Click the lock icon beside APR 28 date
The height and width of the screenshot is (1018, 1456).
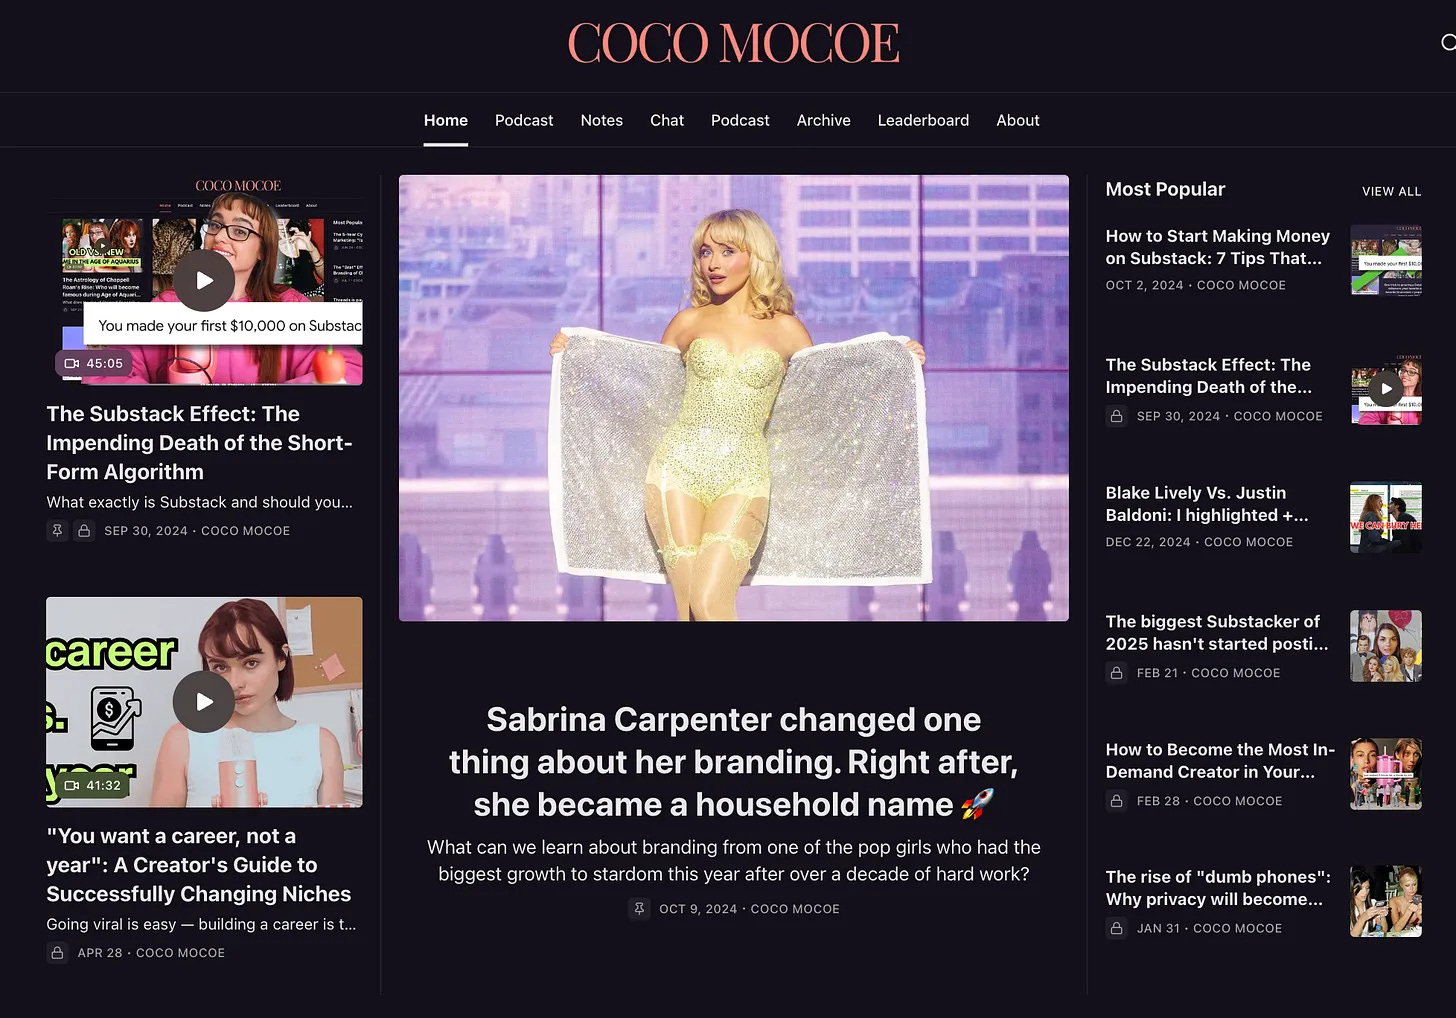(x=57, y=953)
